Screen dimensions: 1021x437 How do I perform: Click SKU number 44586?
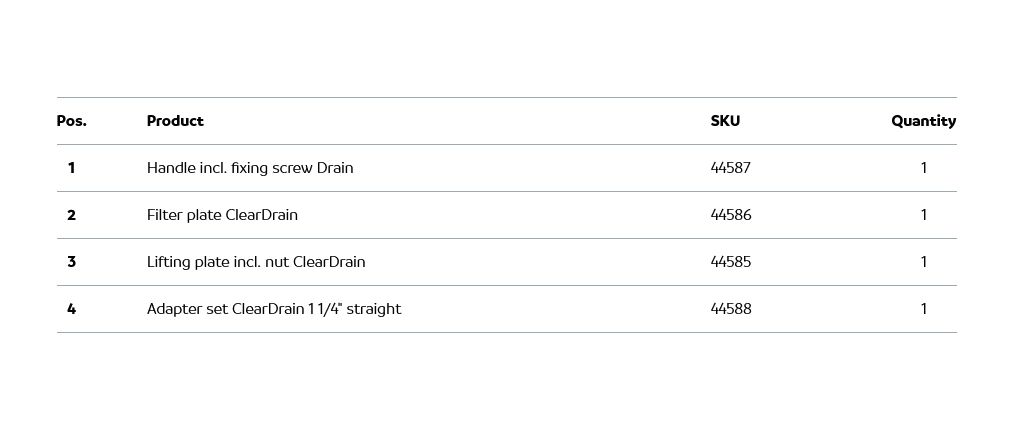click(x=730, y=215)
